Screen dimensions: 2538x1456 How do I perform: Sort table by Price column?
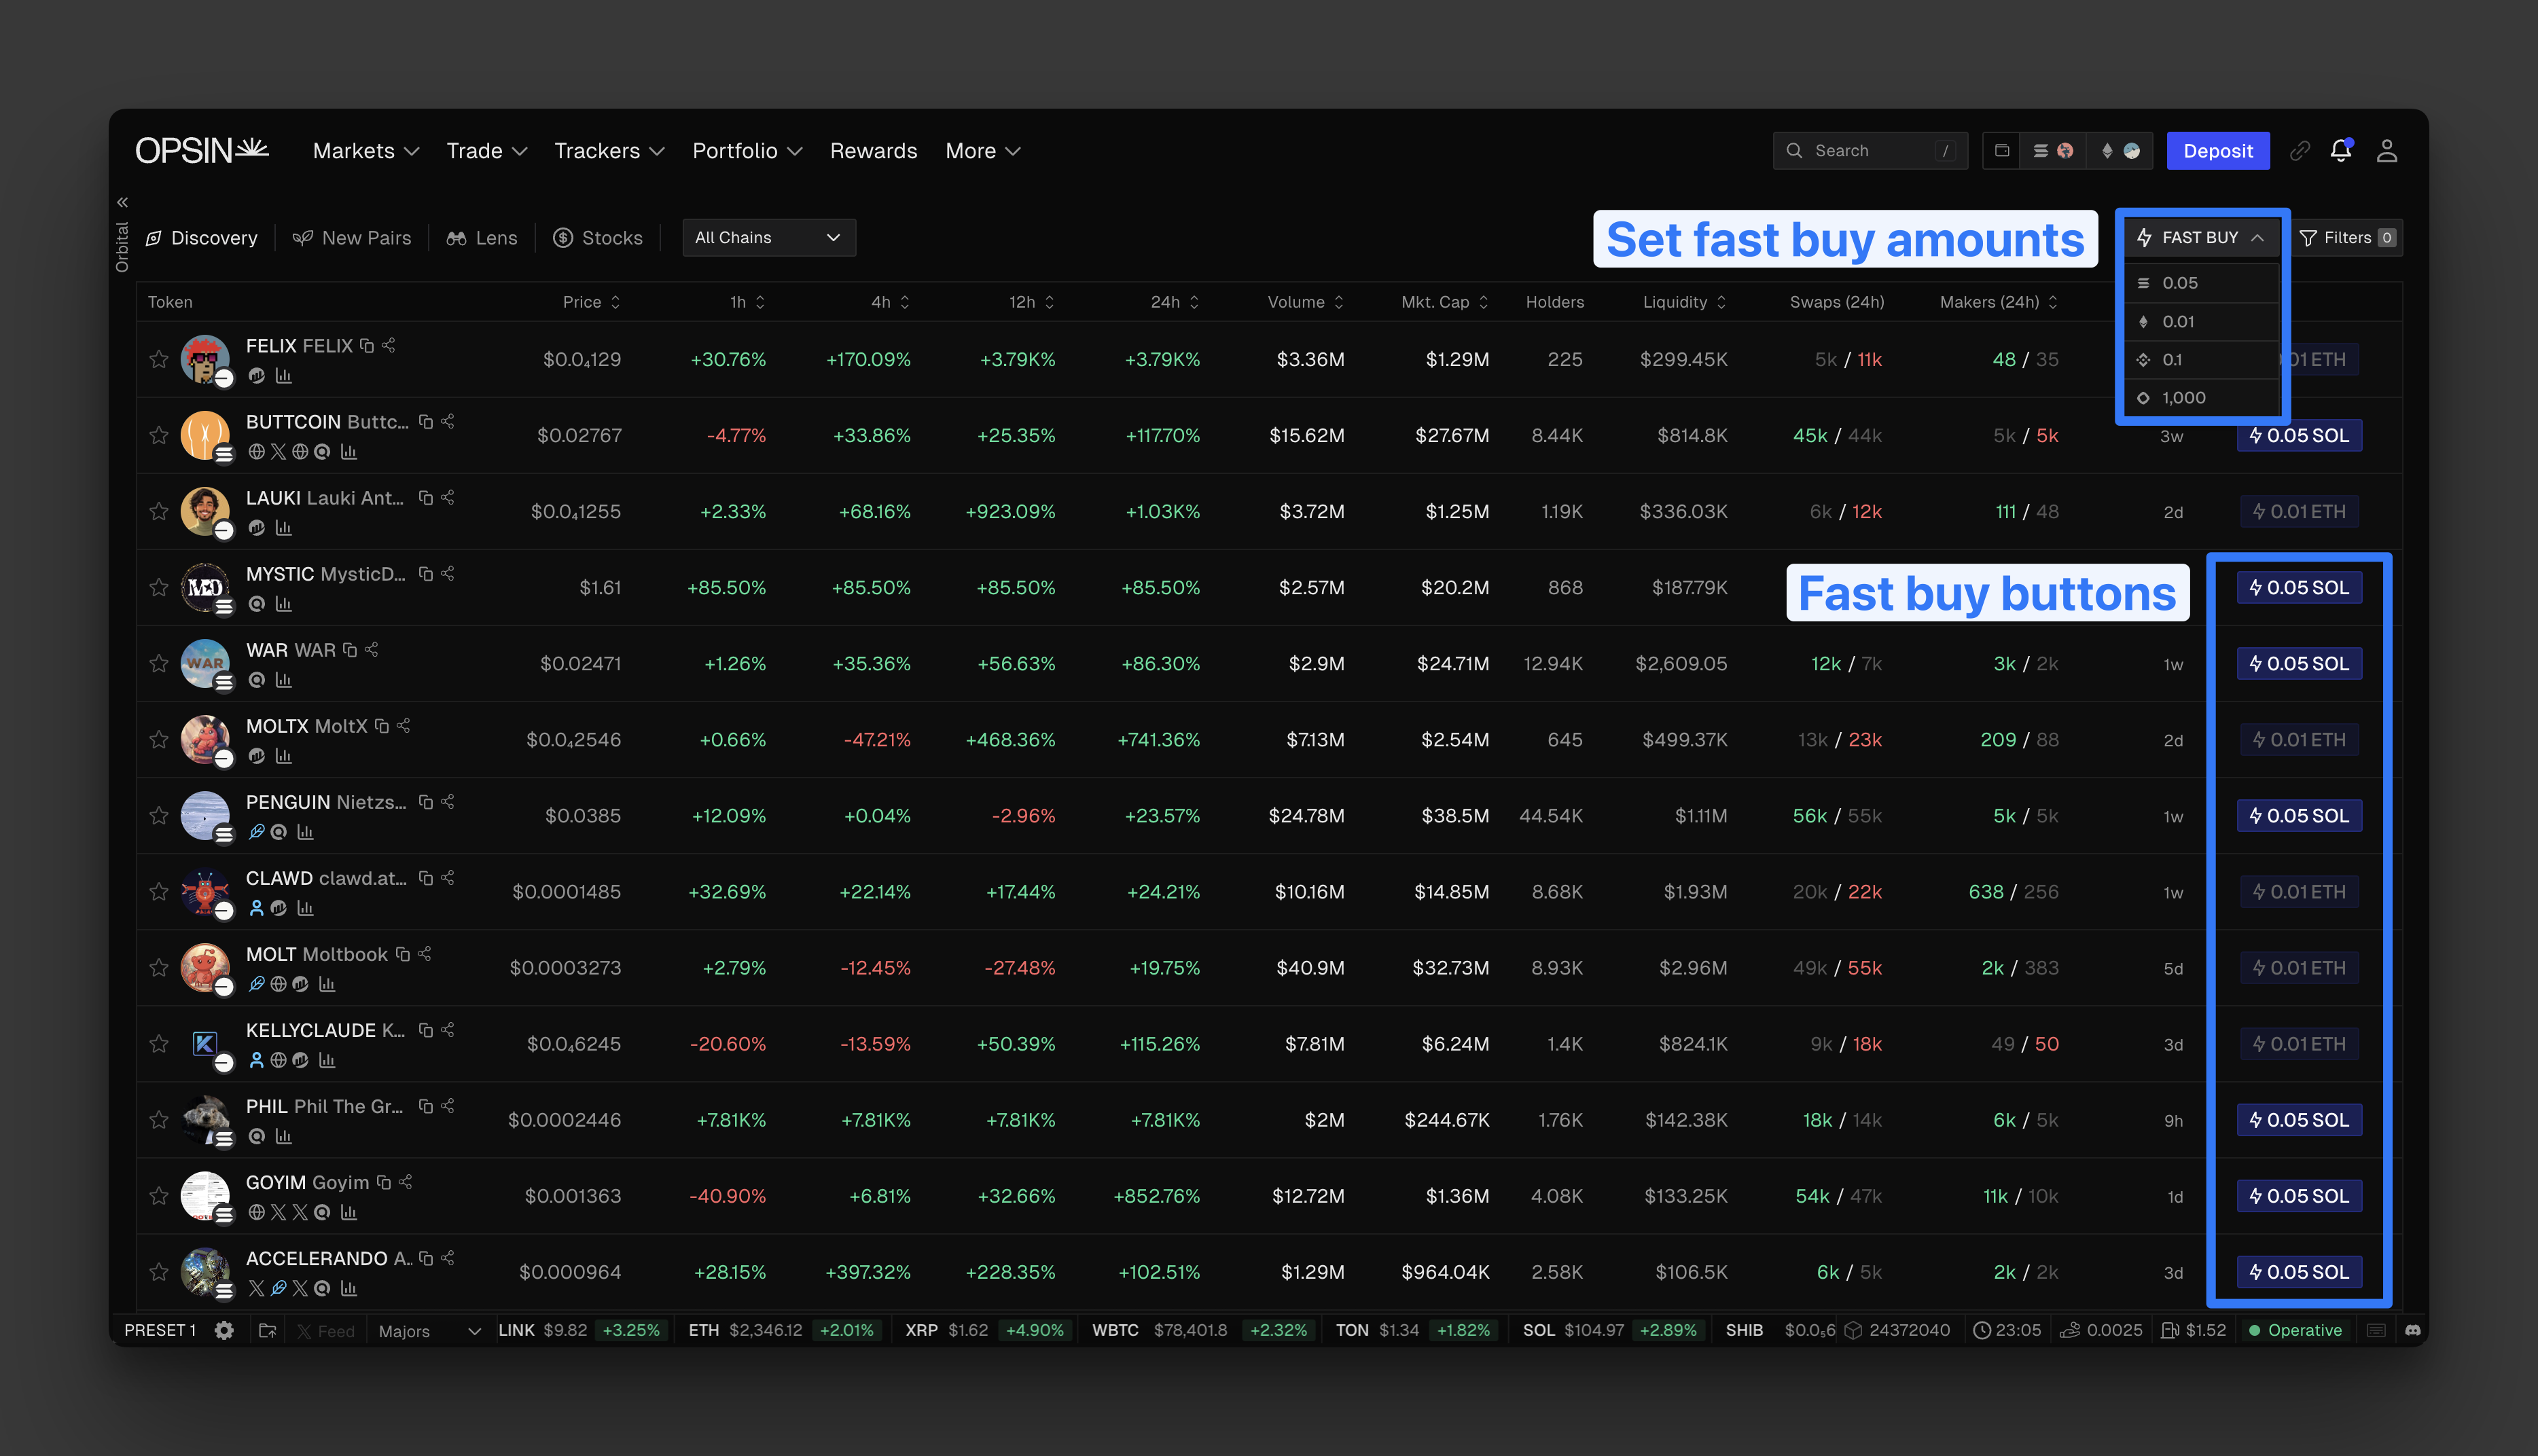tap(591, 302)
